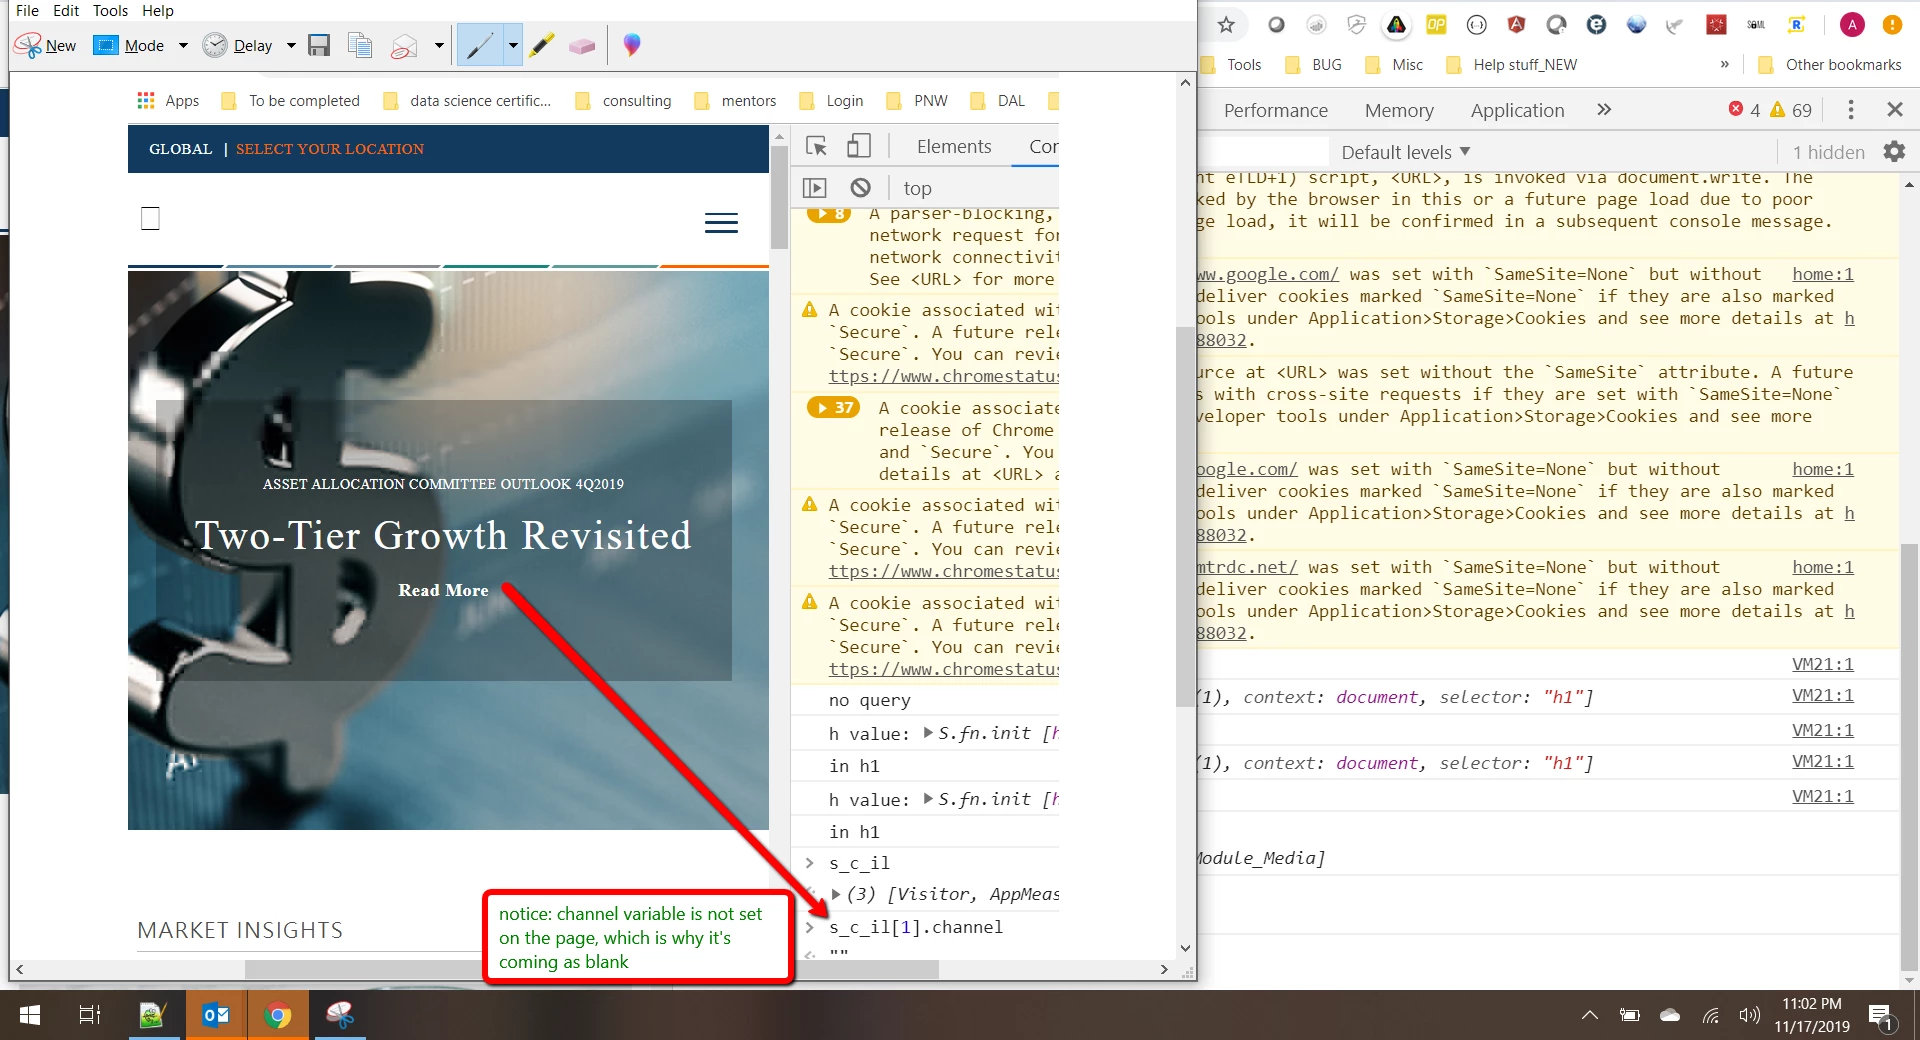This screenshot has height=1040, width=1920.
Task: Click the R extension icon with yellow arrows
Action: click(x=1796, y=25)
